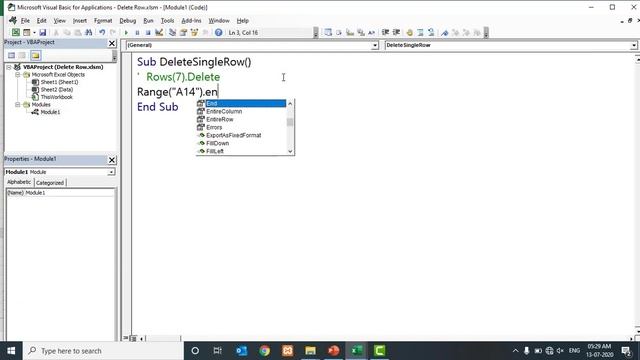The width and height of the screenshot is (640, 360).
Task: Click the Reset stop icon
Action: click(x=148, y=32)
